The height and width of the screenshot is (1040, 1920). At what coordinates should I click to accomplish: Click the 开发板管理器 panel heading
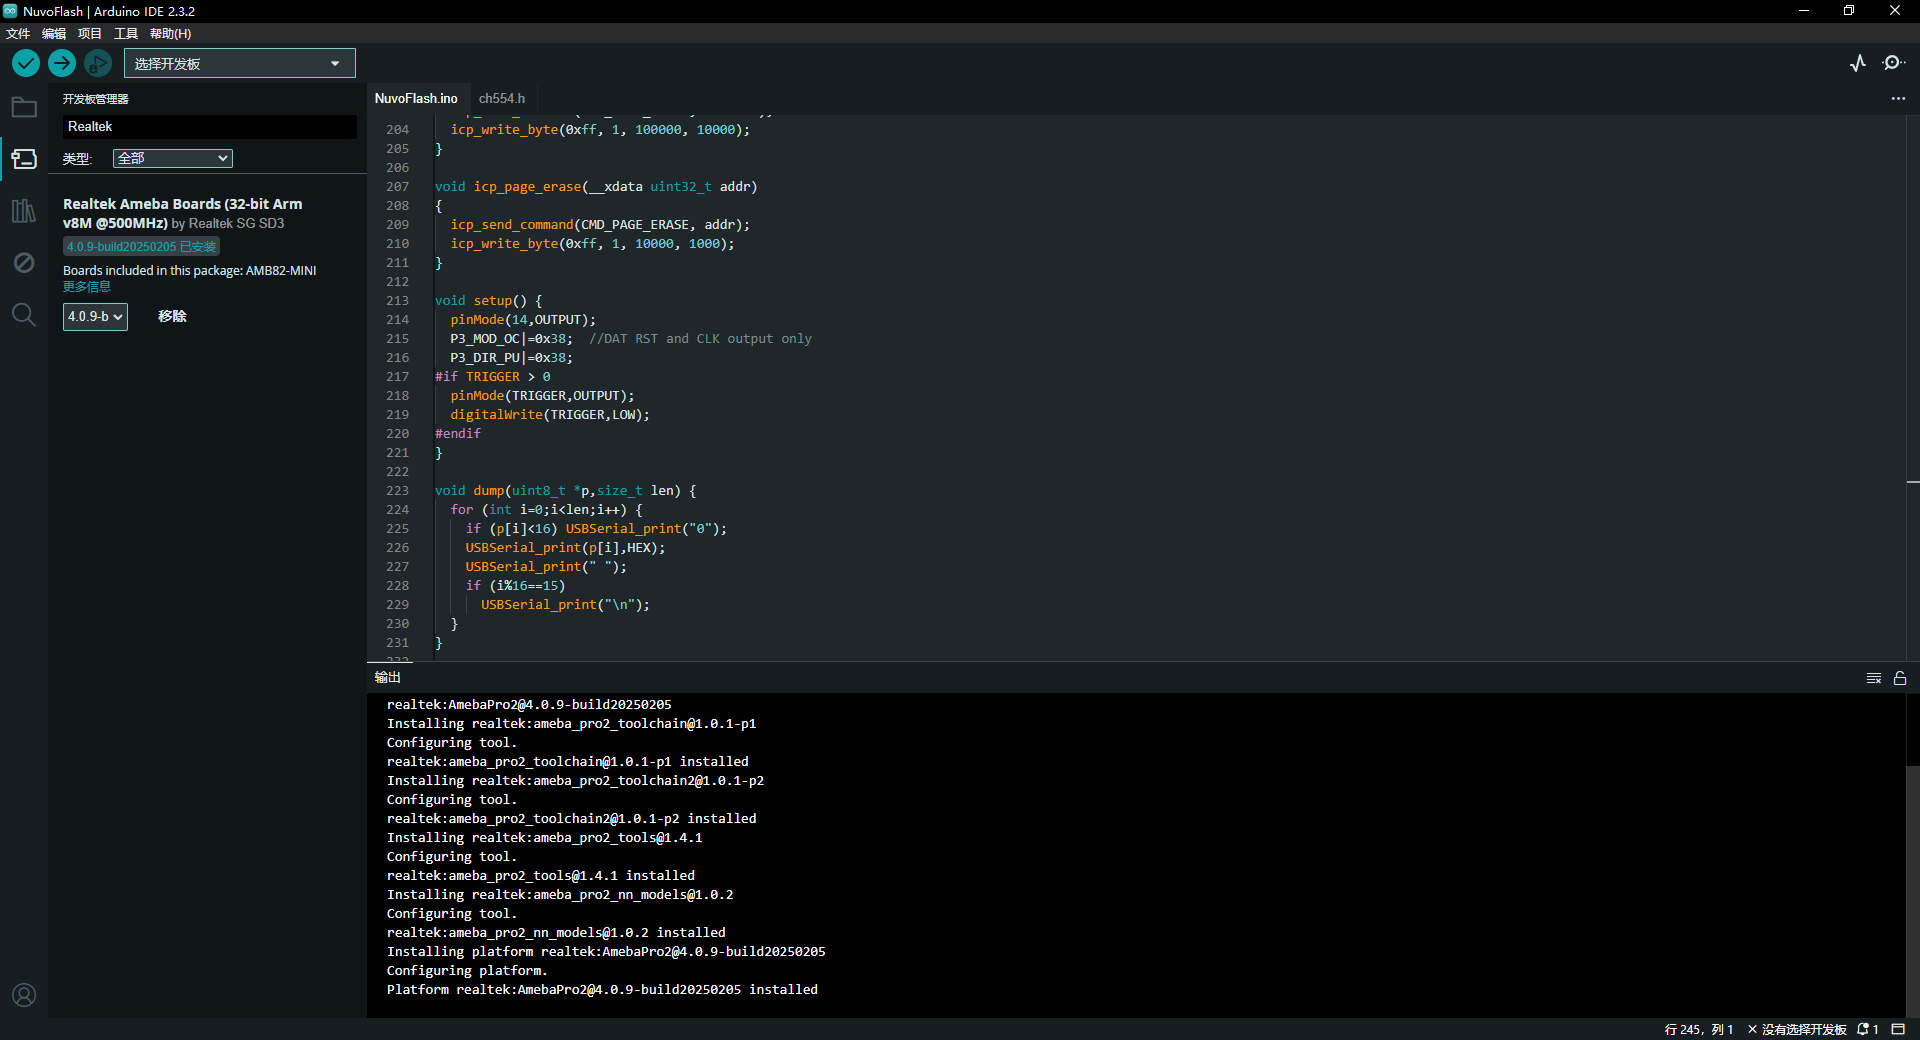(x=96, y=99)
